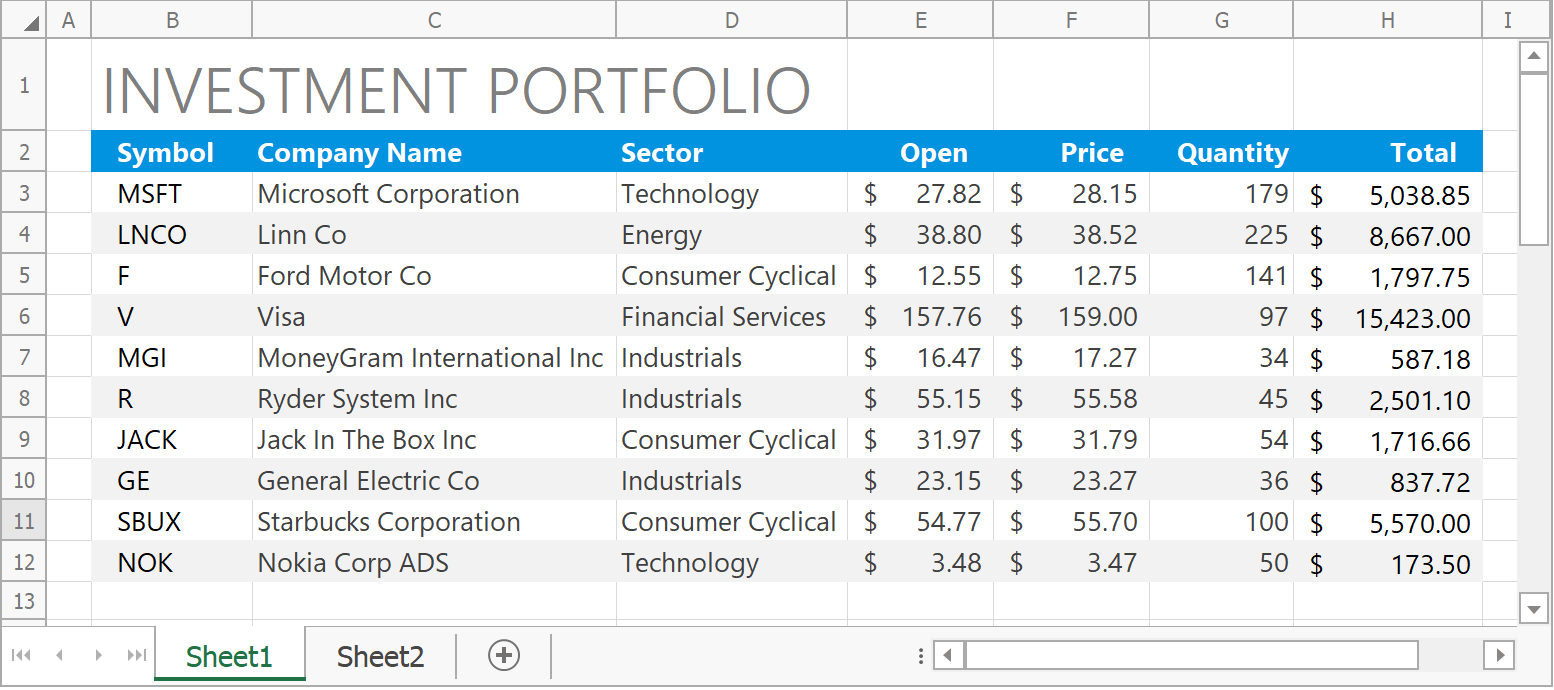Click previous sheet navigation arrow
Screen dimensions: 1554x690
59,656
